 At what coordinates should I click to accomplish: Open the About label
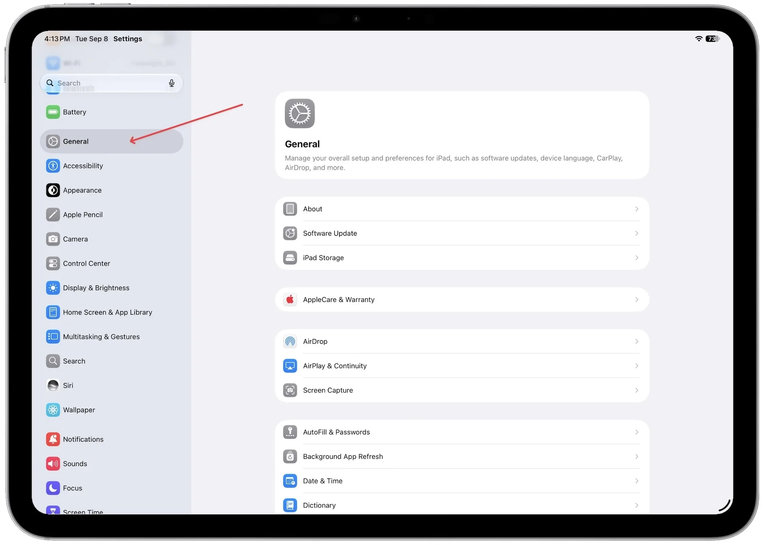pyautogui.click(x=313, y=209)
